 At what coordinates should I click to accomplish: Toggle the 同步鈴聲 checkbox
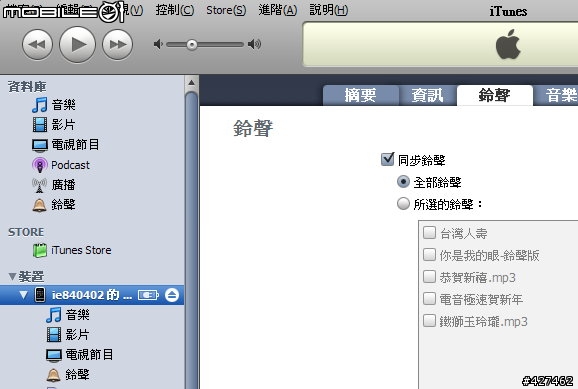[x=387, y=159]
